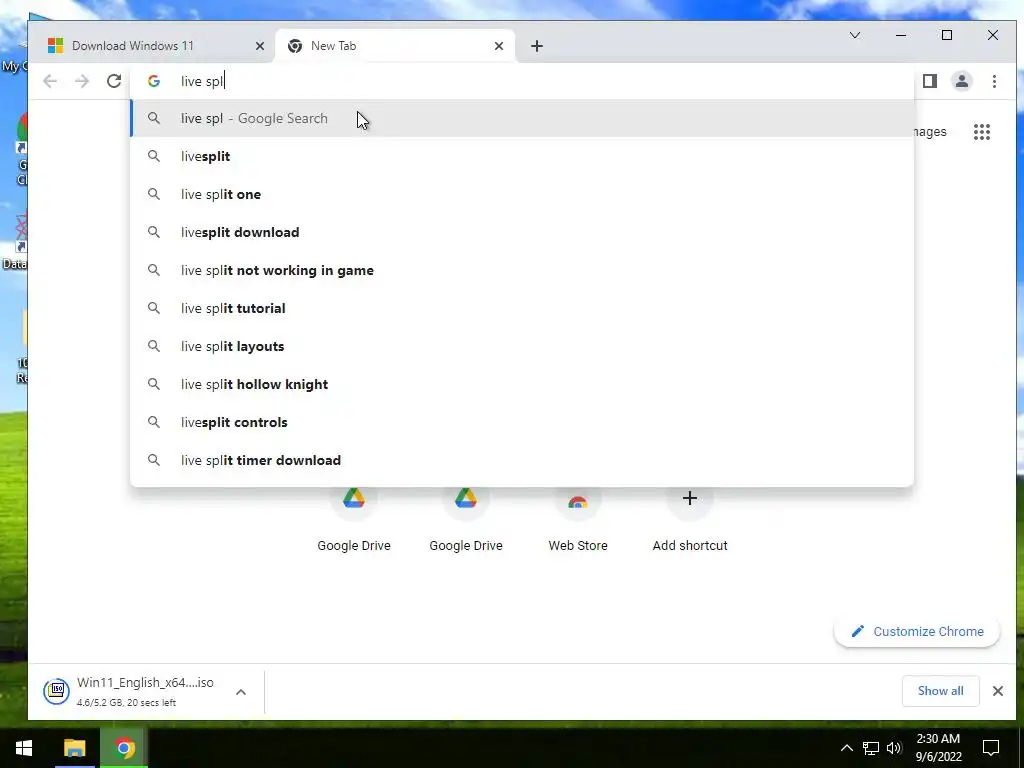
Task: Open File Explorer from taskbar
Action: pyautogui.click(x=74, y=748)
